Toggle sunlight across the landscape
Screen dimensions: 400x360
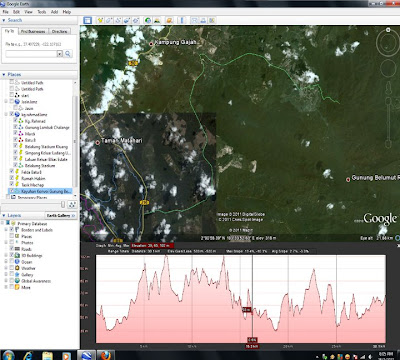(x=157, y=20)
